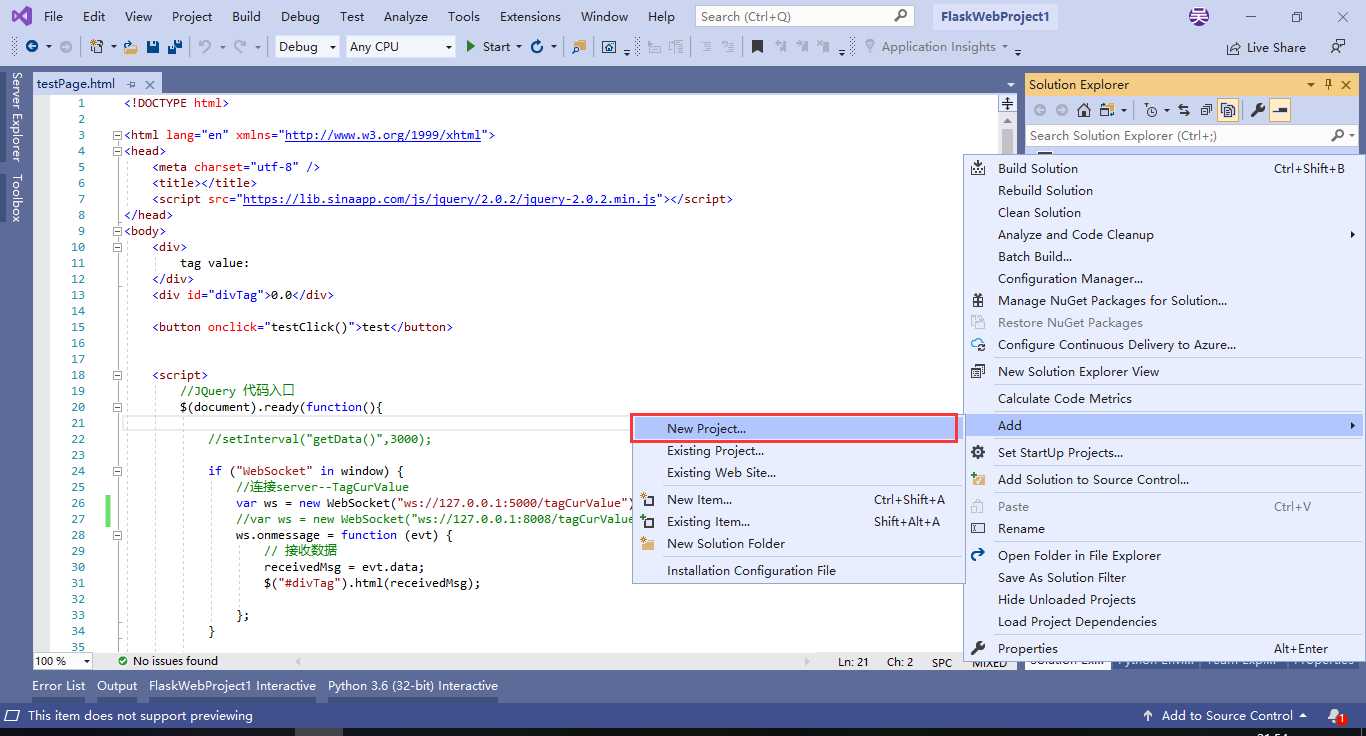
Task: Toggle Auto Hide pin on Solution Explorer
Action: coord(1329,85)
